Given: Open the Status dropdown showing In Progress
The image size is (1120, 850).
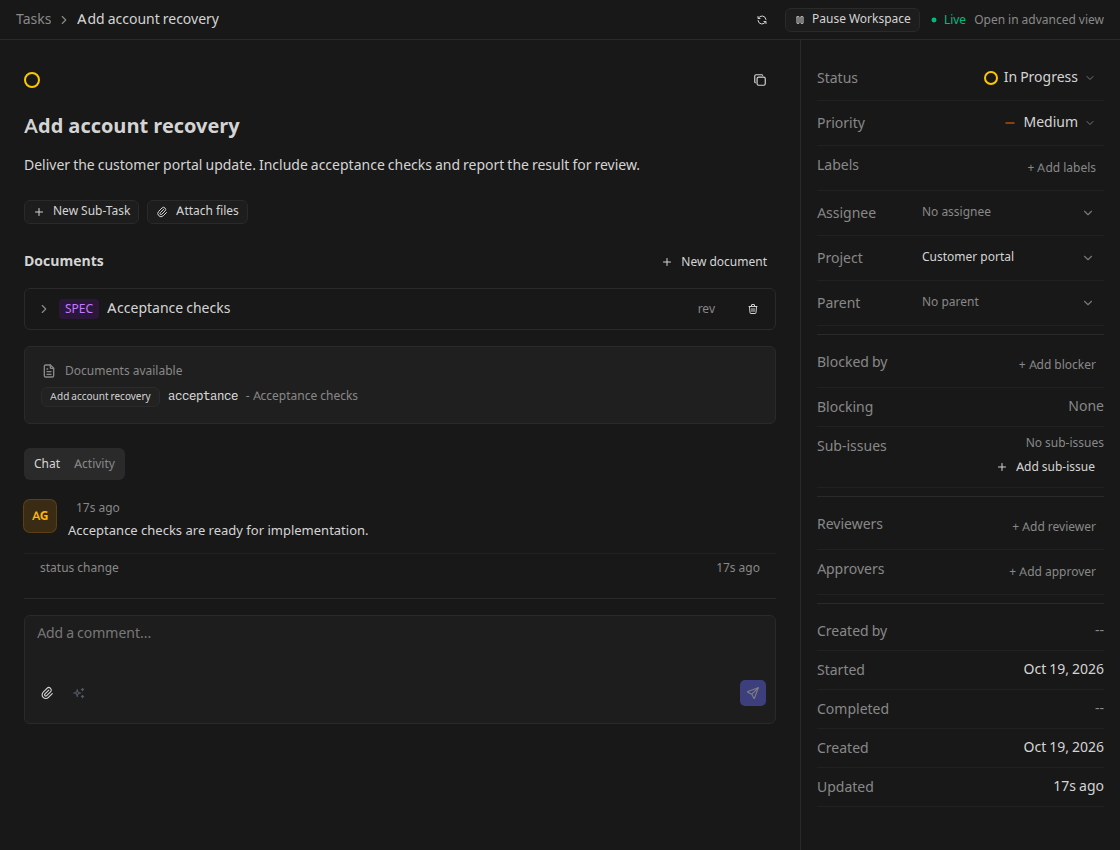Looking at the screenshot, I should tap(1039, 77).
